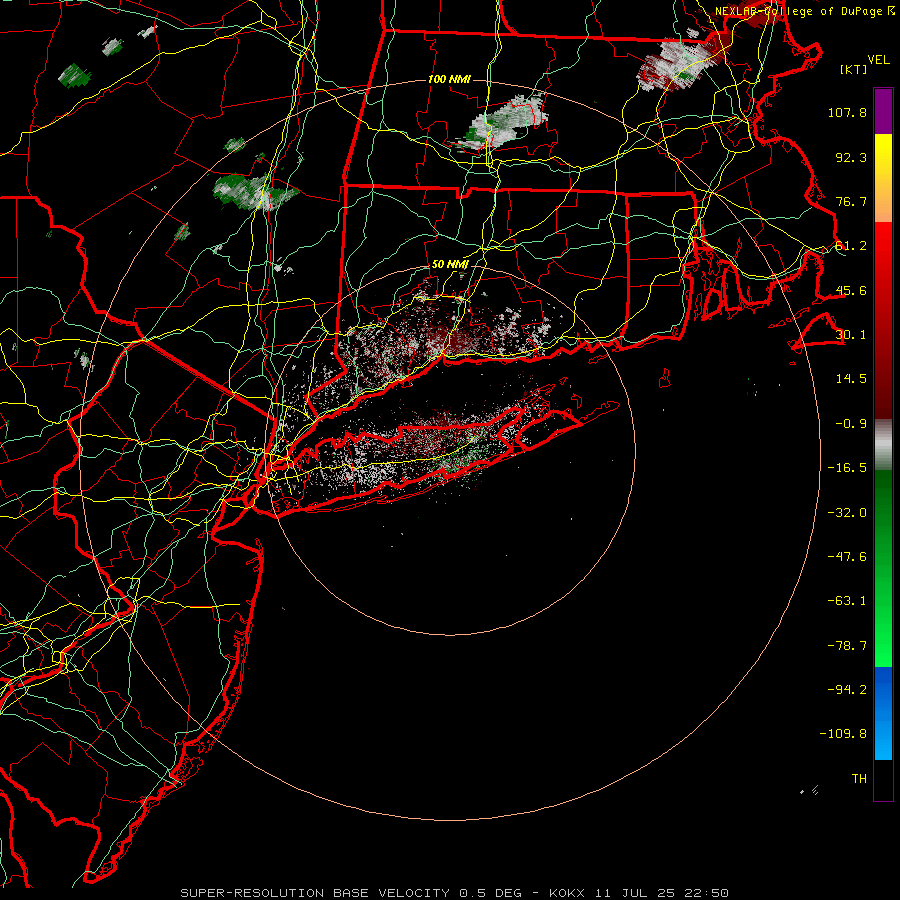
Task: Click the purple top segment of color bar
Action: point(883,111)
